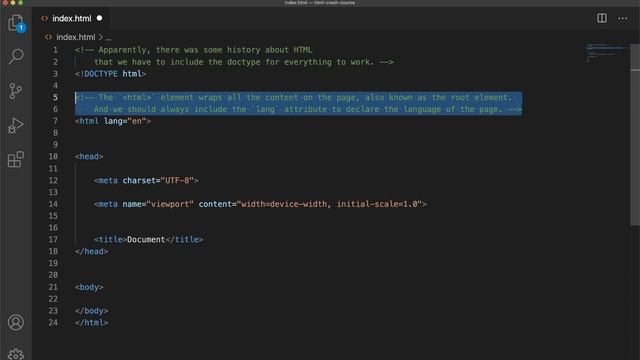Click the closing </body> tag

coord(91,311)
